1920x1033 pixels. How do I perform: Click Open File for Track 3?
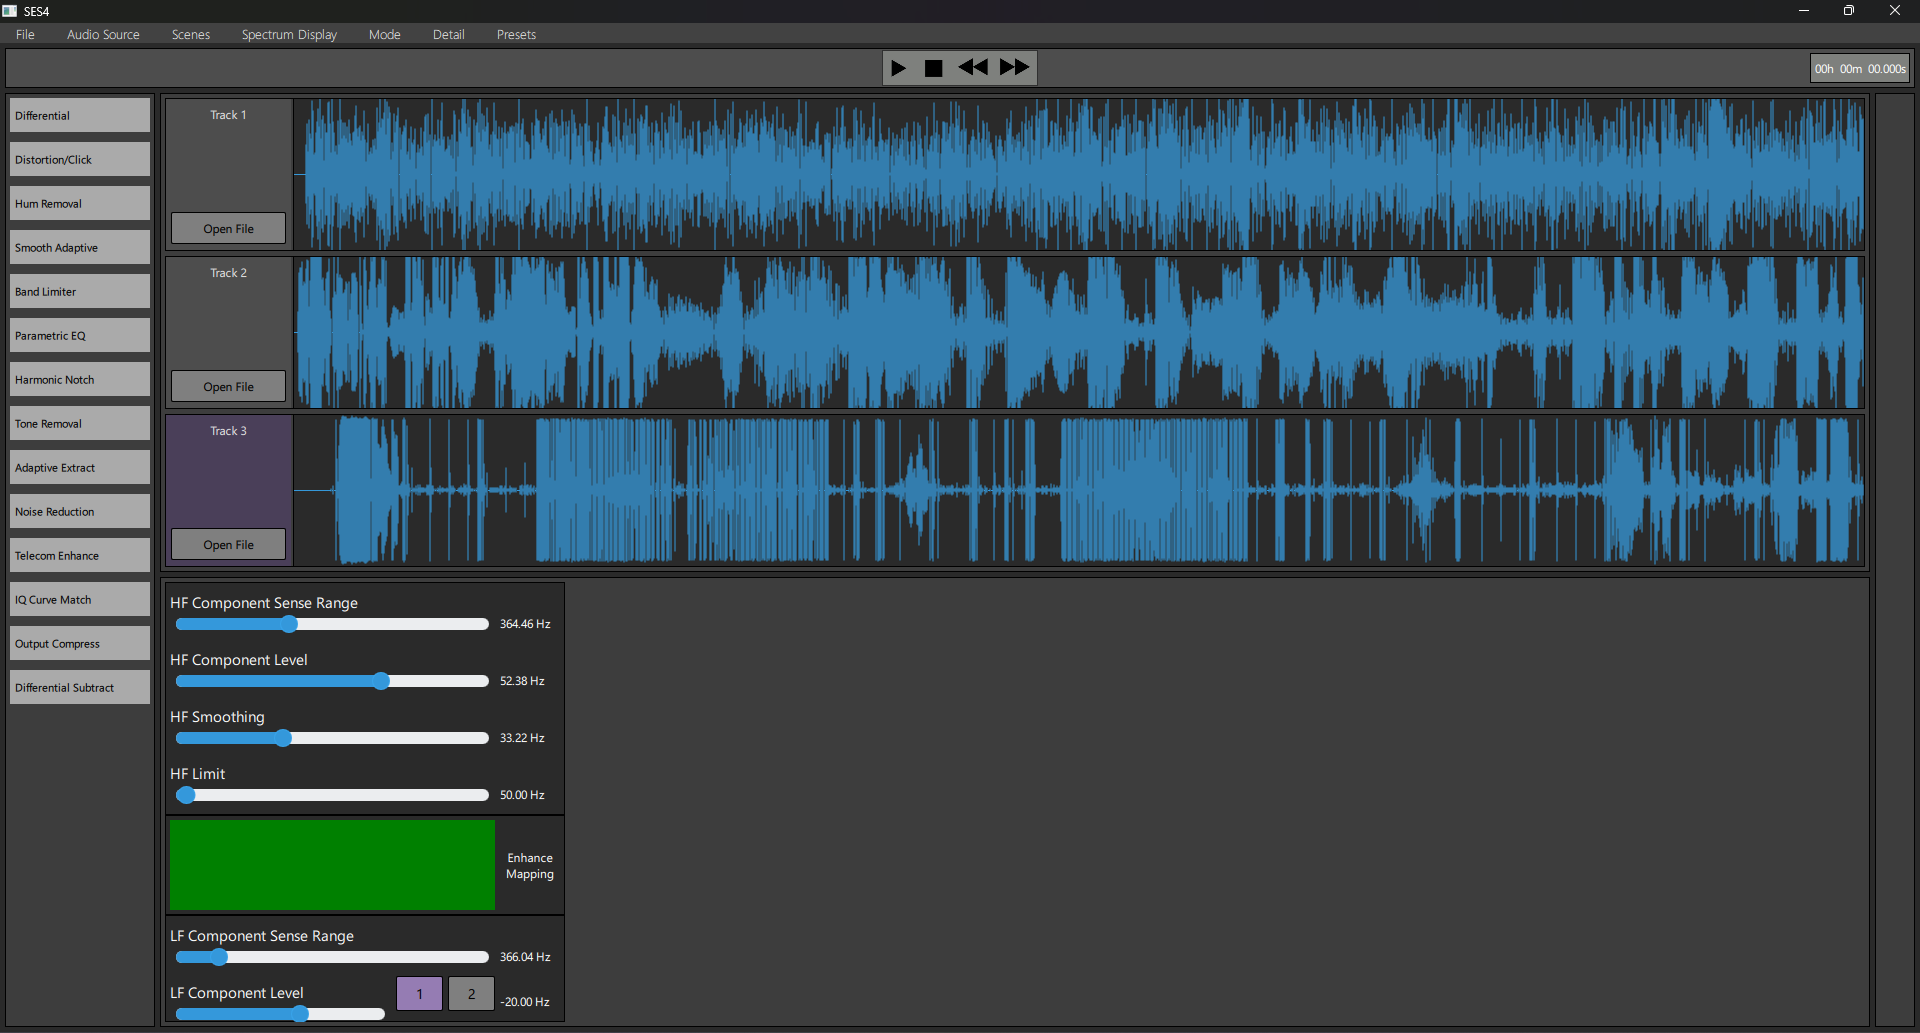pyautogui.click(x=228, y=545)
